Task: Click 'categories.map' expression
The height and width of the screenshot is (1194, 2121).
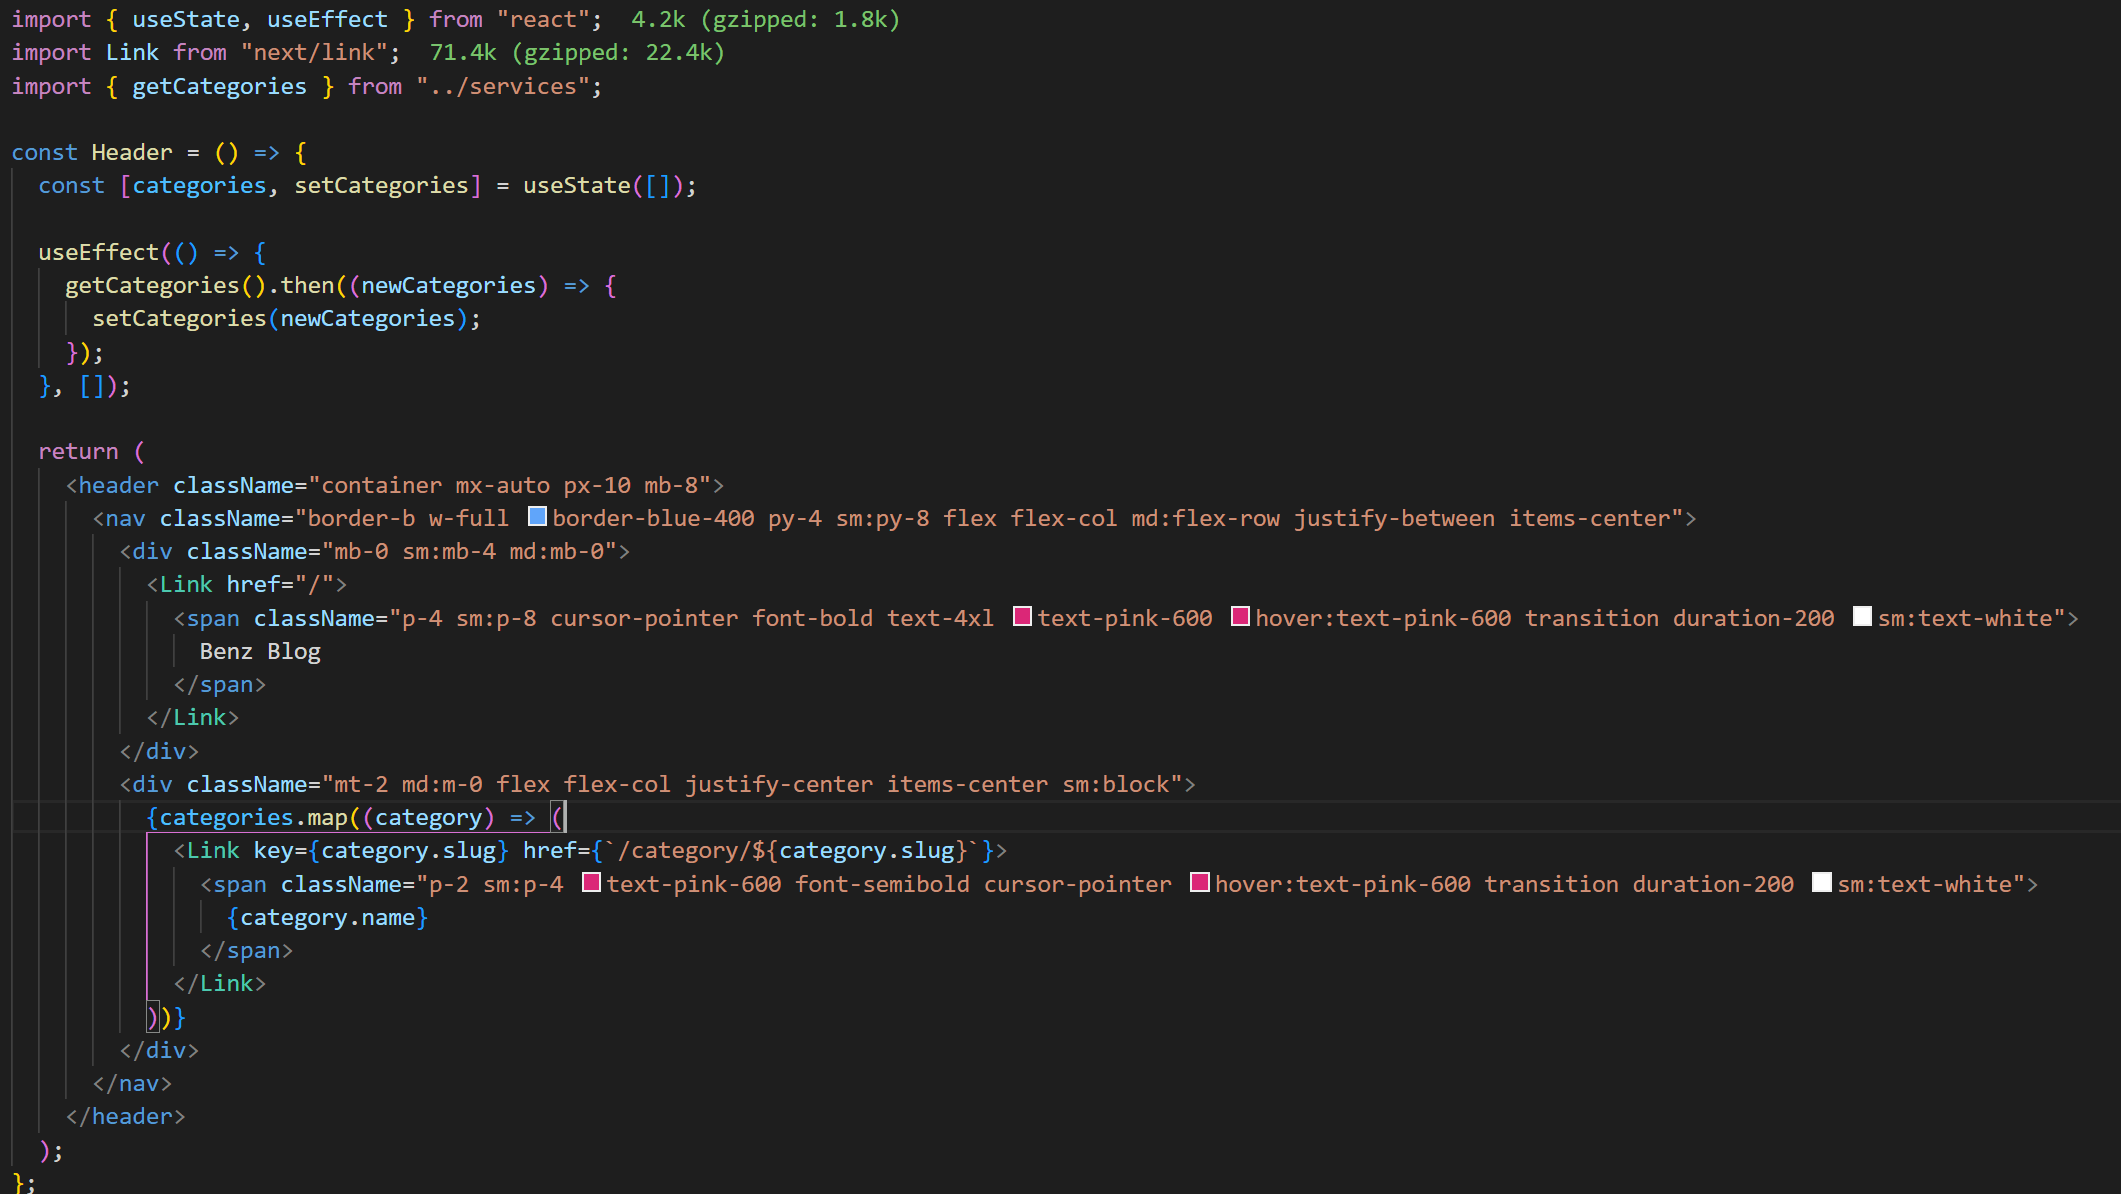Action: [253, 818]
